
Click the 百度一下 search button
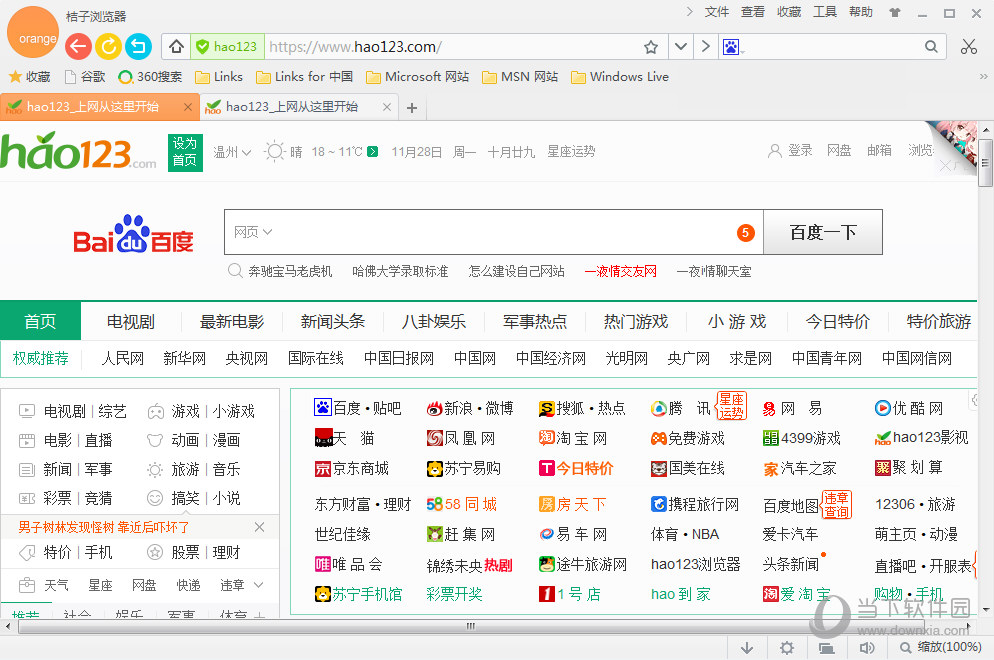click(823, 231)
